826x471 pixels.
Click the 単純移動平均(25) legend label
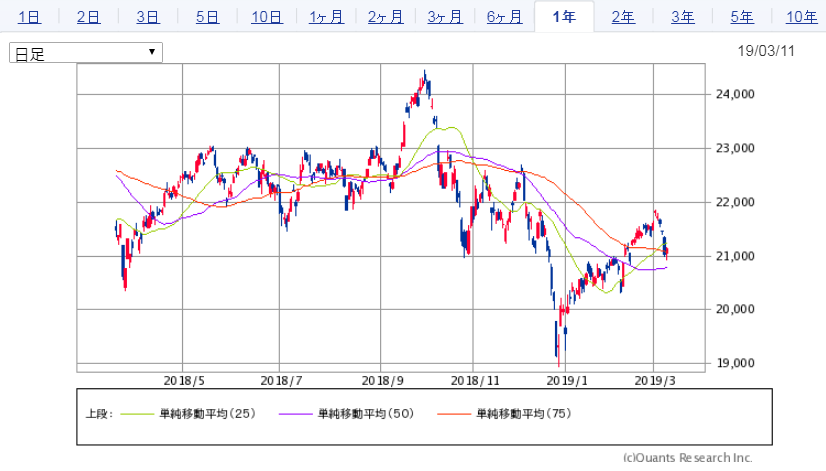[x=208, y=414]
